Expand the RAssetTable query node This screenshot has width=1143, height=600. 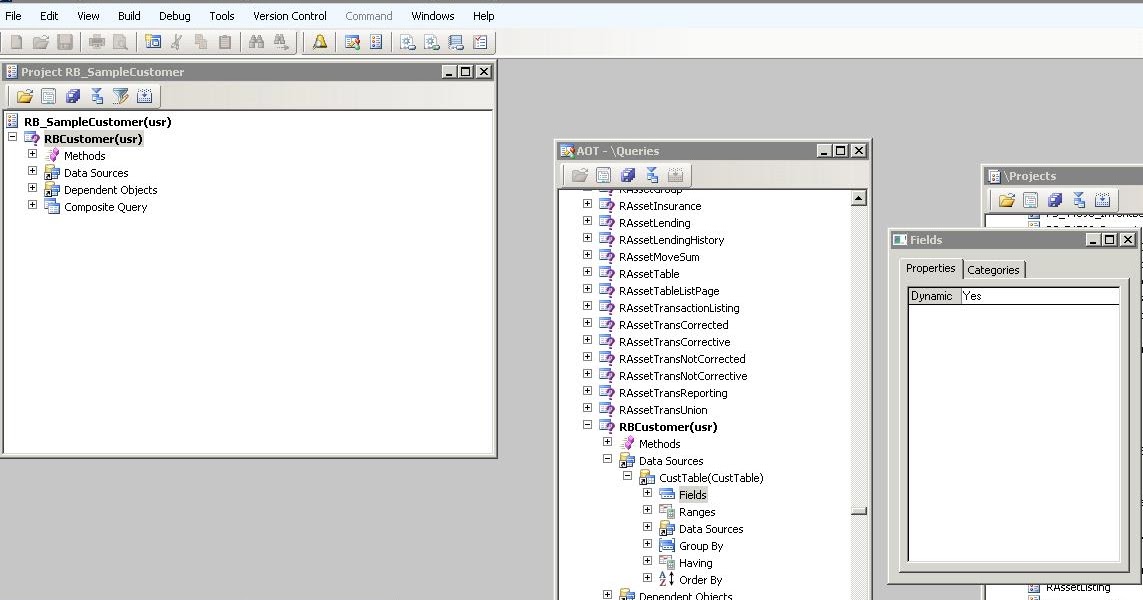click(587, 273)
